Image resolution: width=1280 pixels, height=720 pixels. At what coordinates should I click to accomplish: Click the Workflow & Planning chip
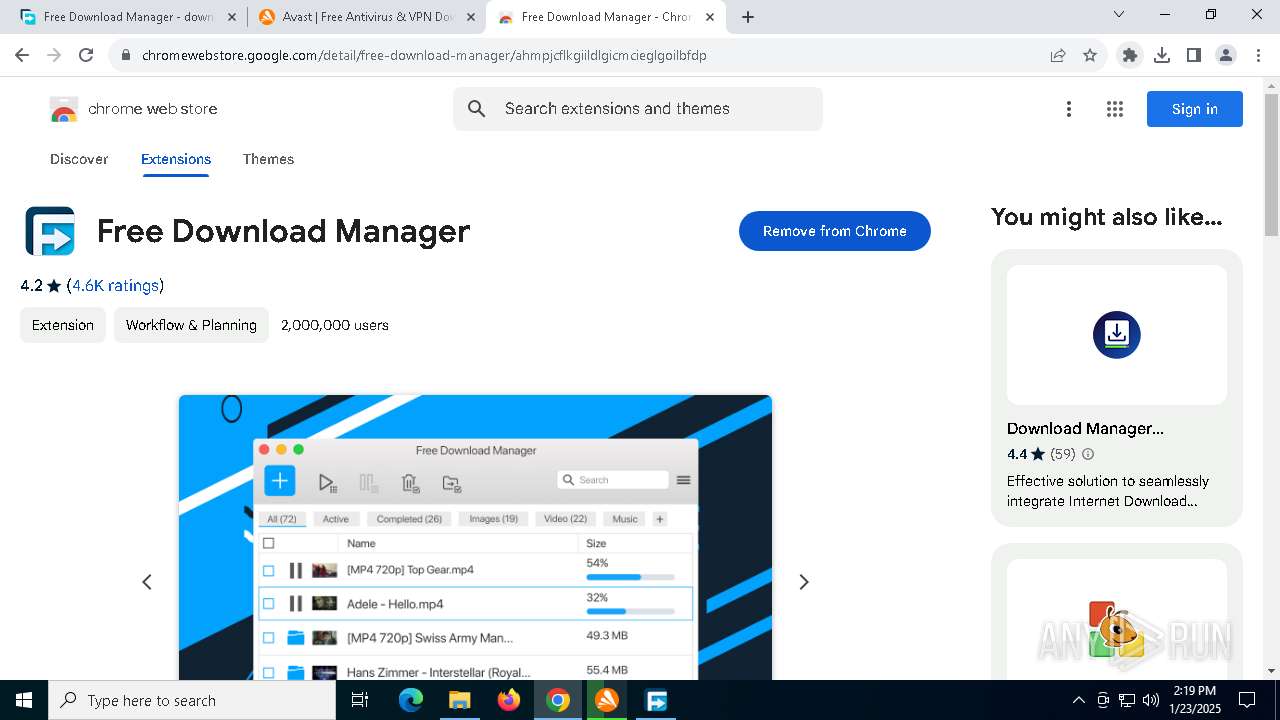[191, 325]
